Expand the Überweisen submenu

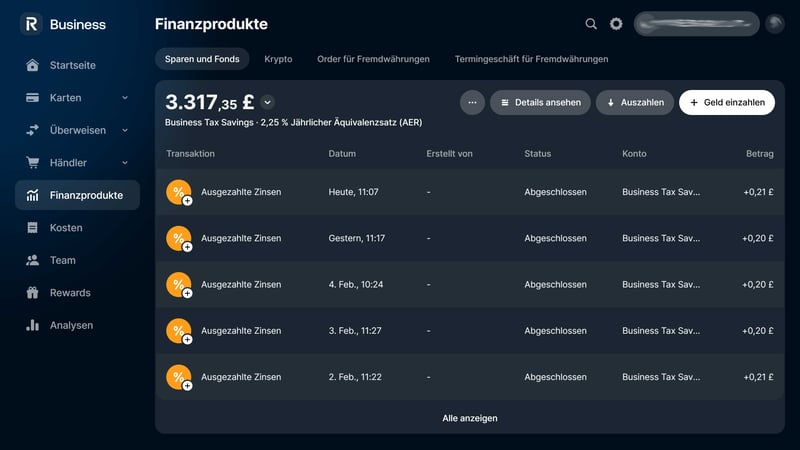125,130
